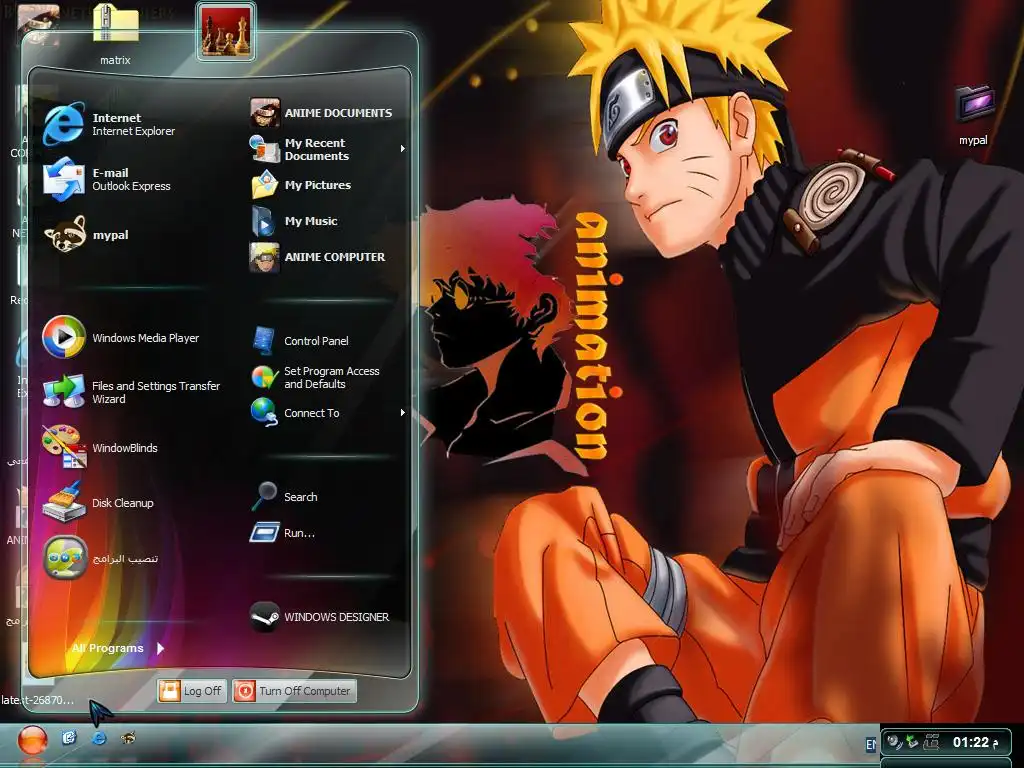The height and width of the screenshot is (768, 1024).
Task: Click the orange Start orb on taskbar
Action: tap(32, 741)
